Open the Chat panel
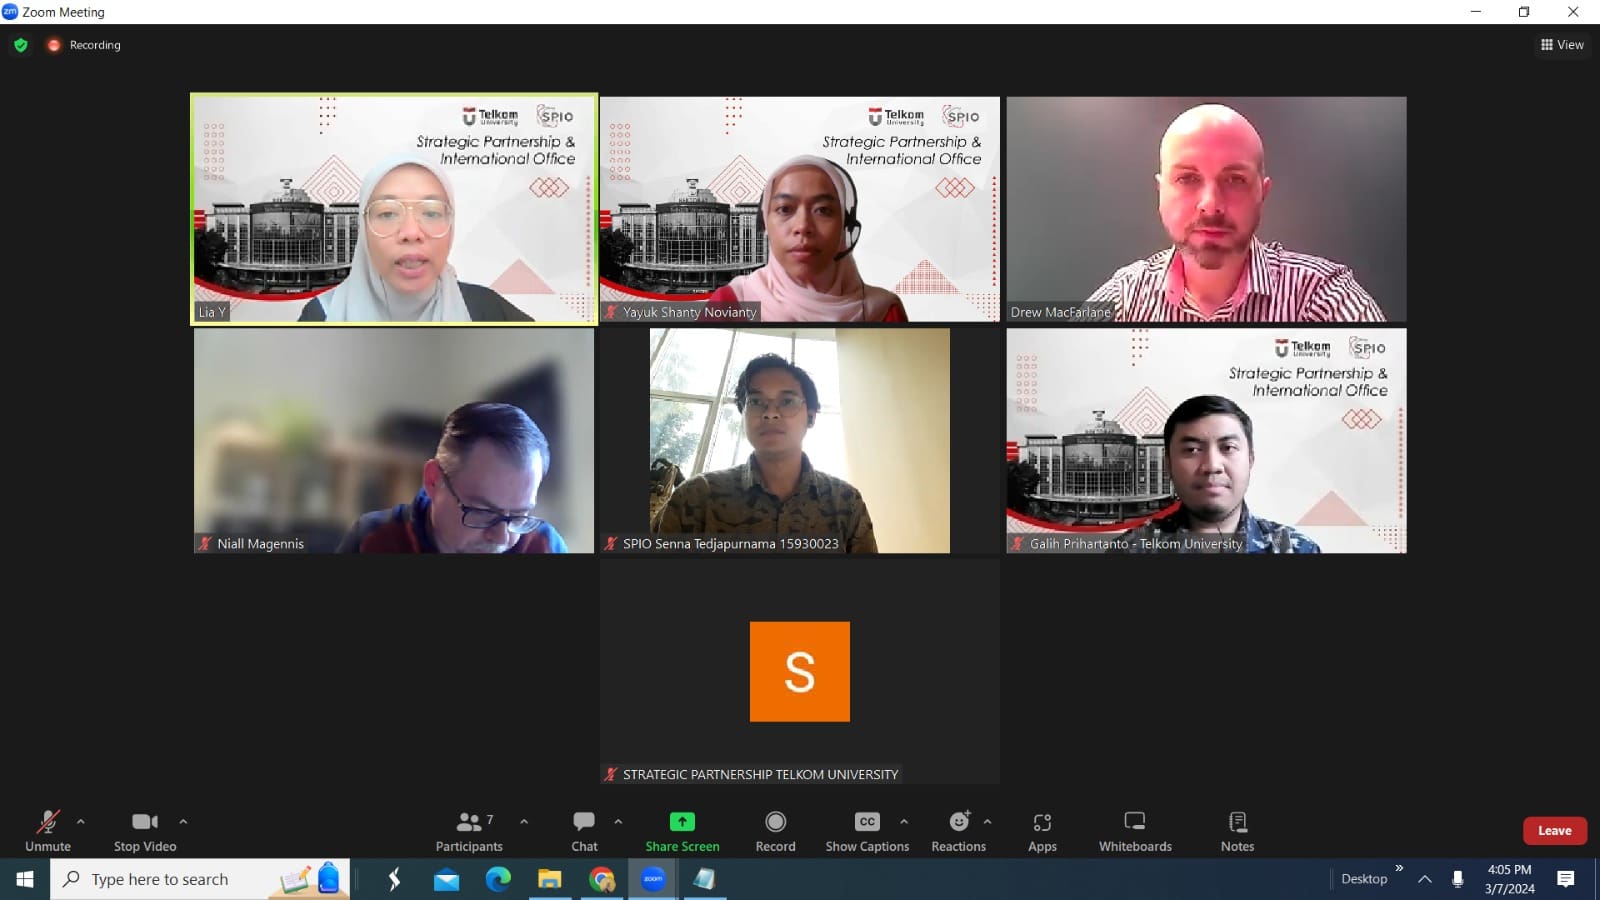 click(x=584, y=831)
